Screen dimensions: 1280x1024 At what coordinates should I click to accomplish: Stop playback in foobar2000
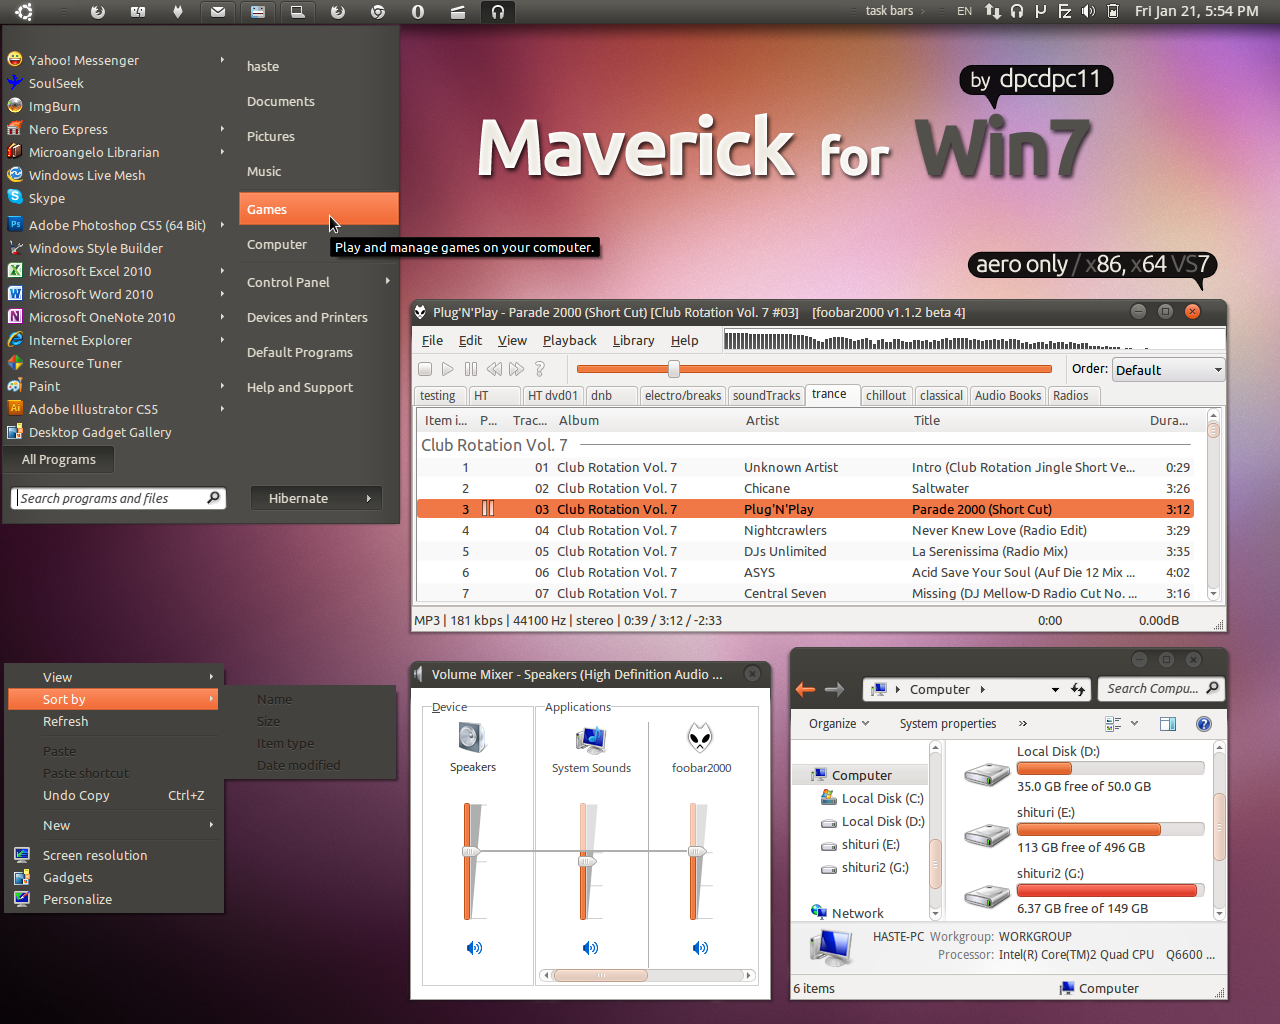pyautogui.click(x=425, y=369)
